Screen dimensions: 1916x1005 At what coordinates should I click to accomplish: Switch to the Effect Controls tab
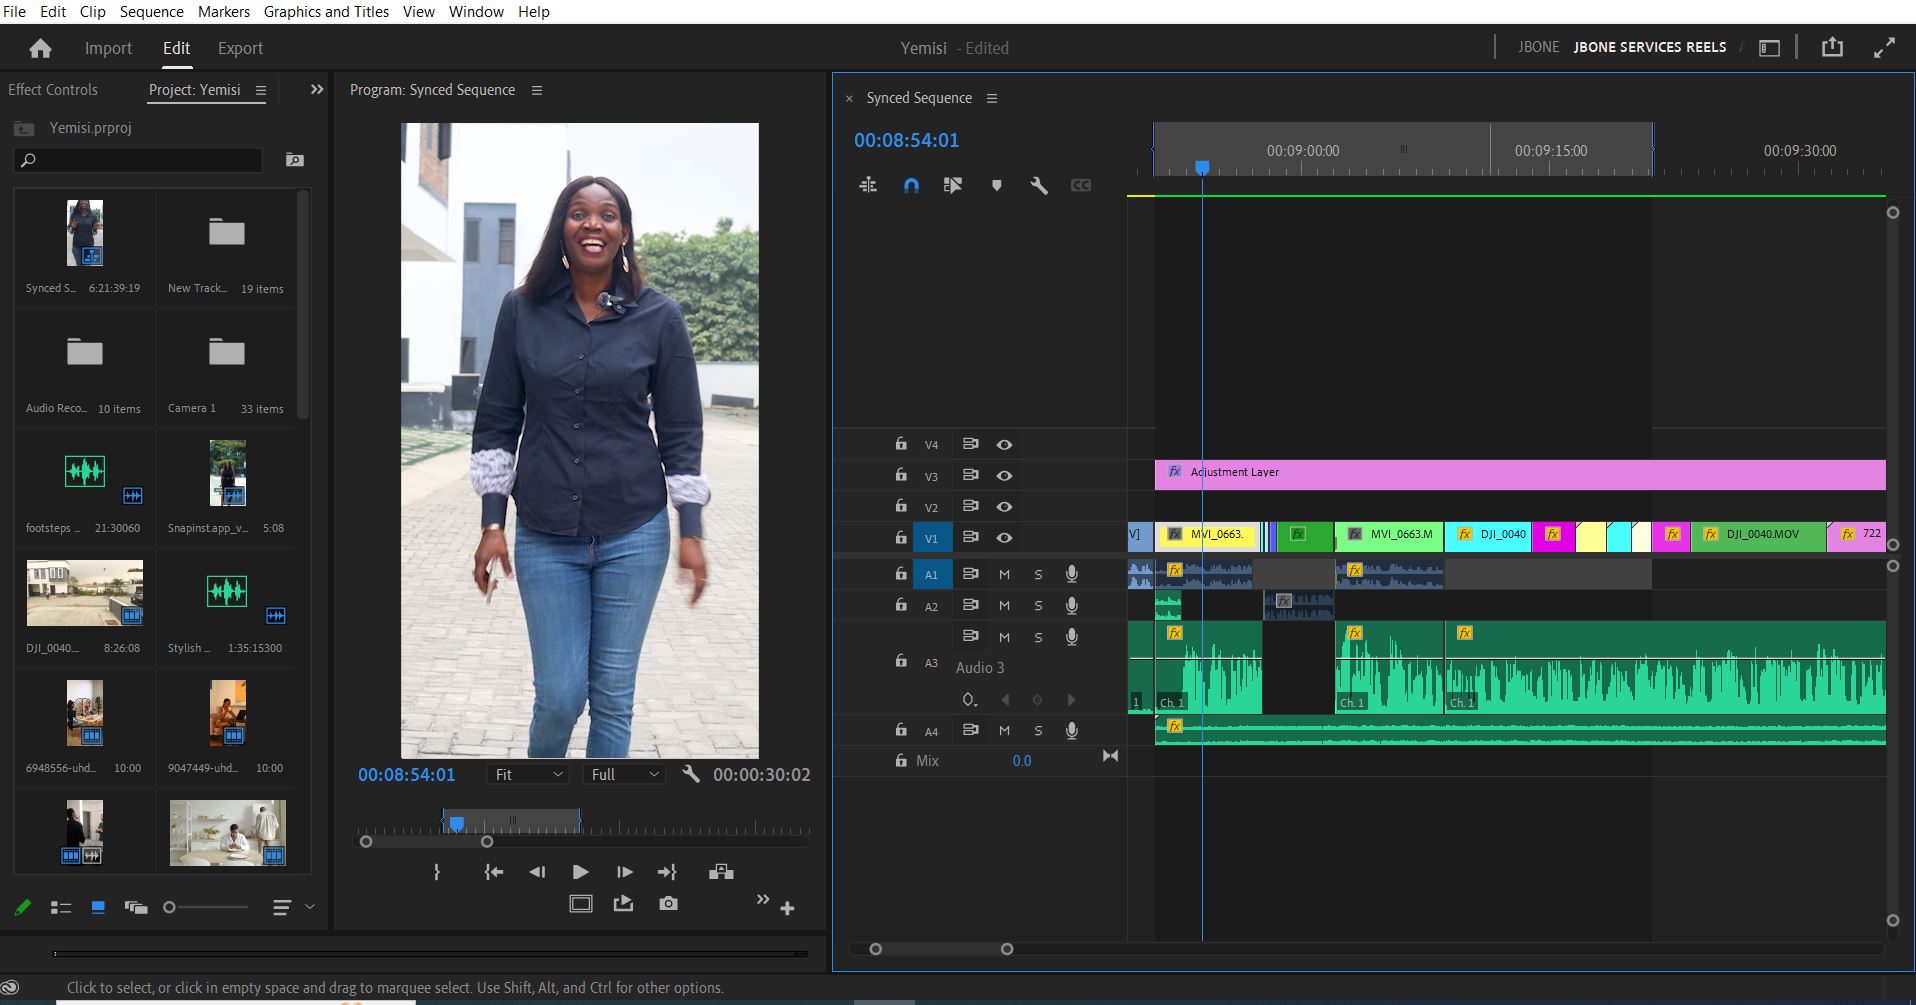click(53, 90)
